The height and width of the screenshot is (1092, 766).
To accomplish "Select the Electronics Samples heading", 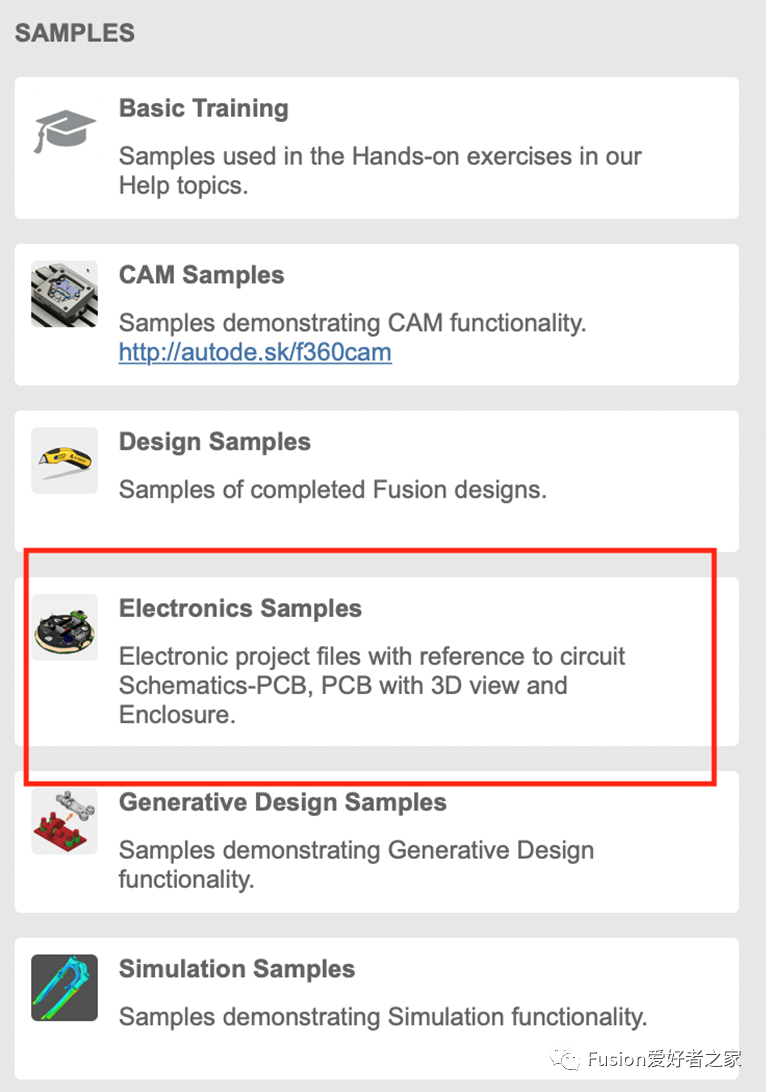I will (240, 609).
